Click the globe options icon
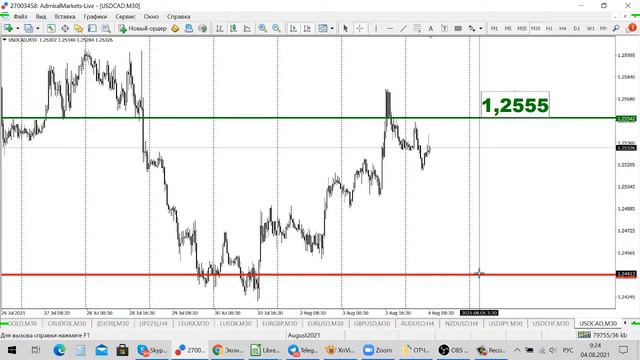The image size is (640, 360). [202, 28]
